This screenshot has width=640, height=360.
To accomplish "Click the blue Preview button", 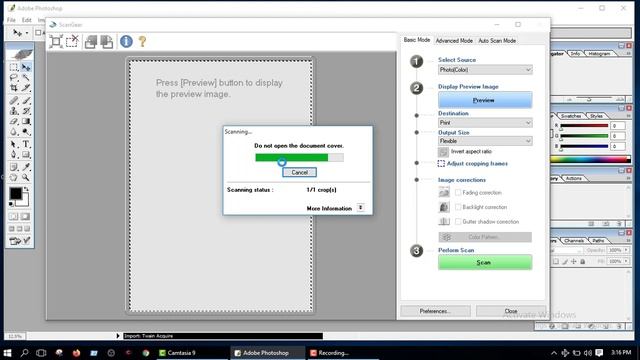I will click(x=485, y=100).
